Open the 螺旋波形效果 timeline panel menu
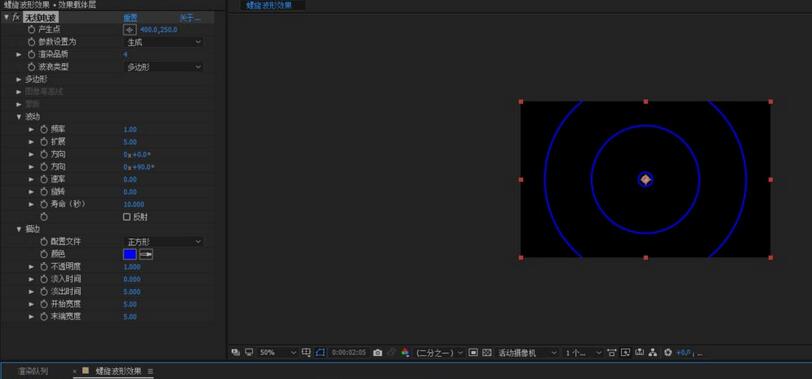Screen dimensions: 812x379 click(150, 371)
